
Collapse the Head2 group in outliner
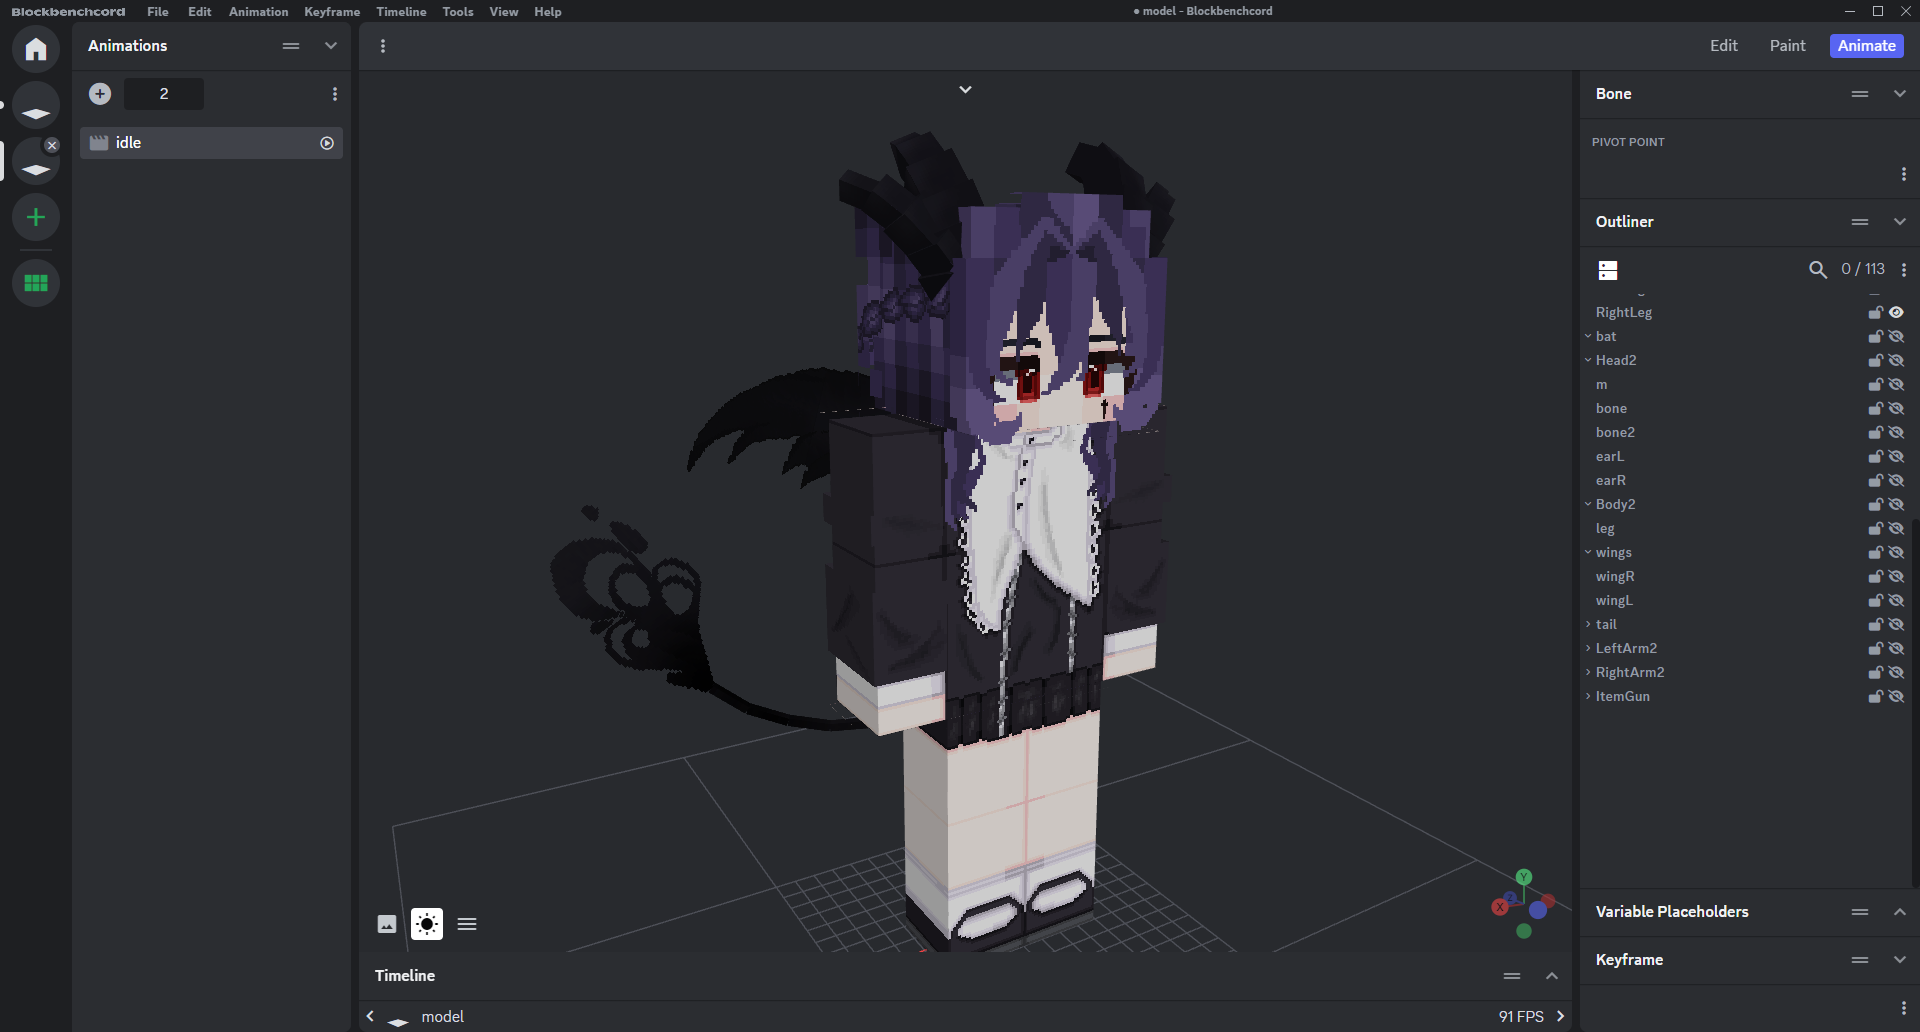click(x=1588, y=360)
